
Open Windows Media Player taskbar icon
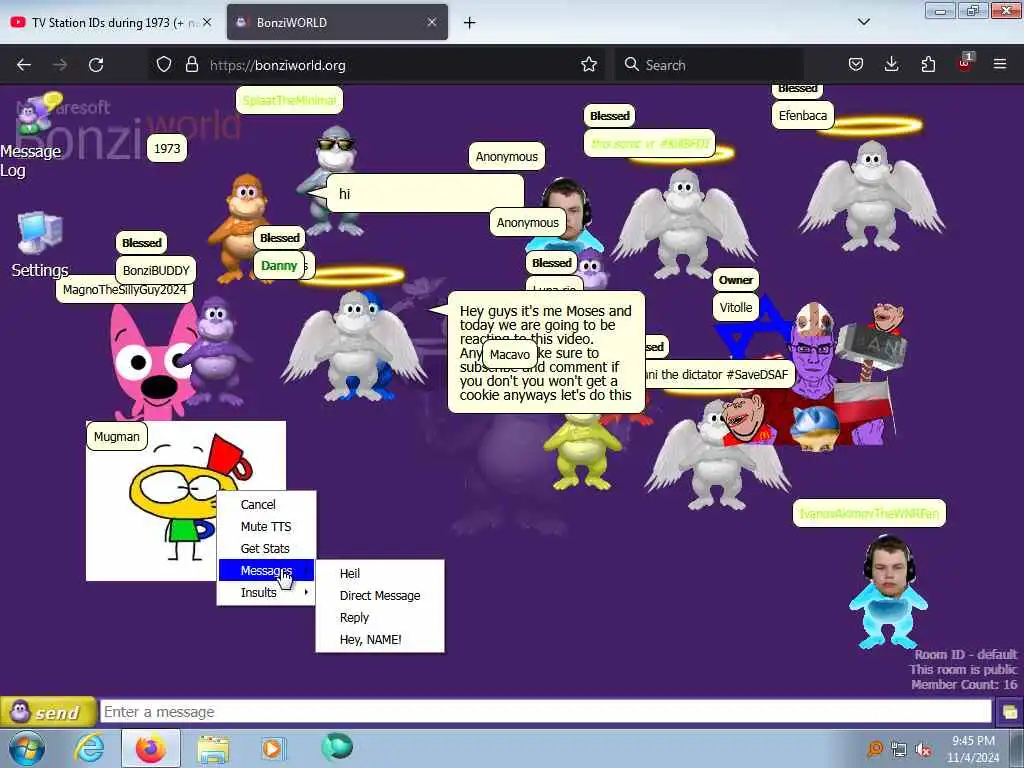click(273, 748)
